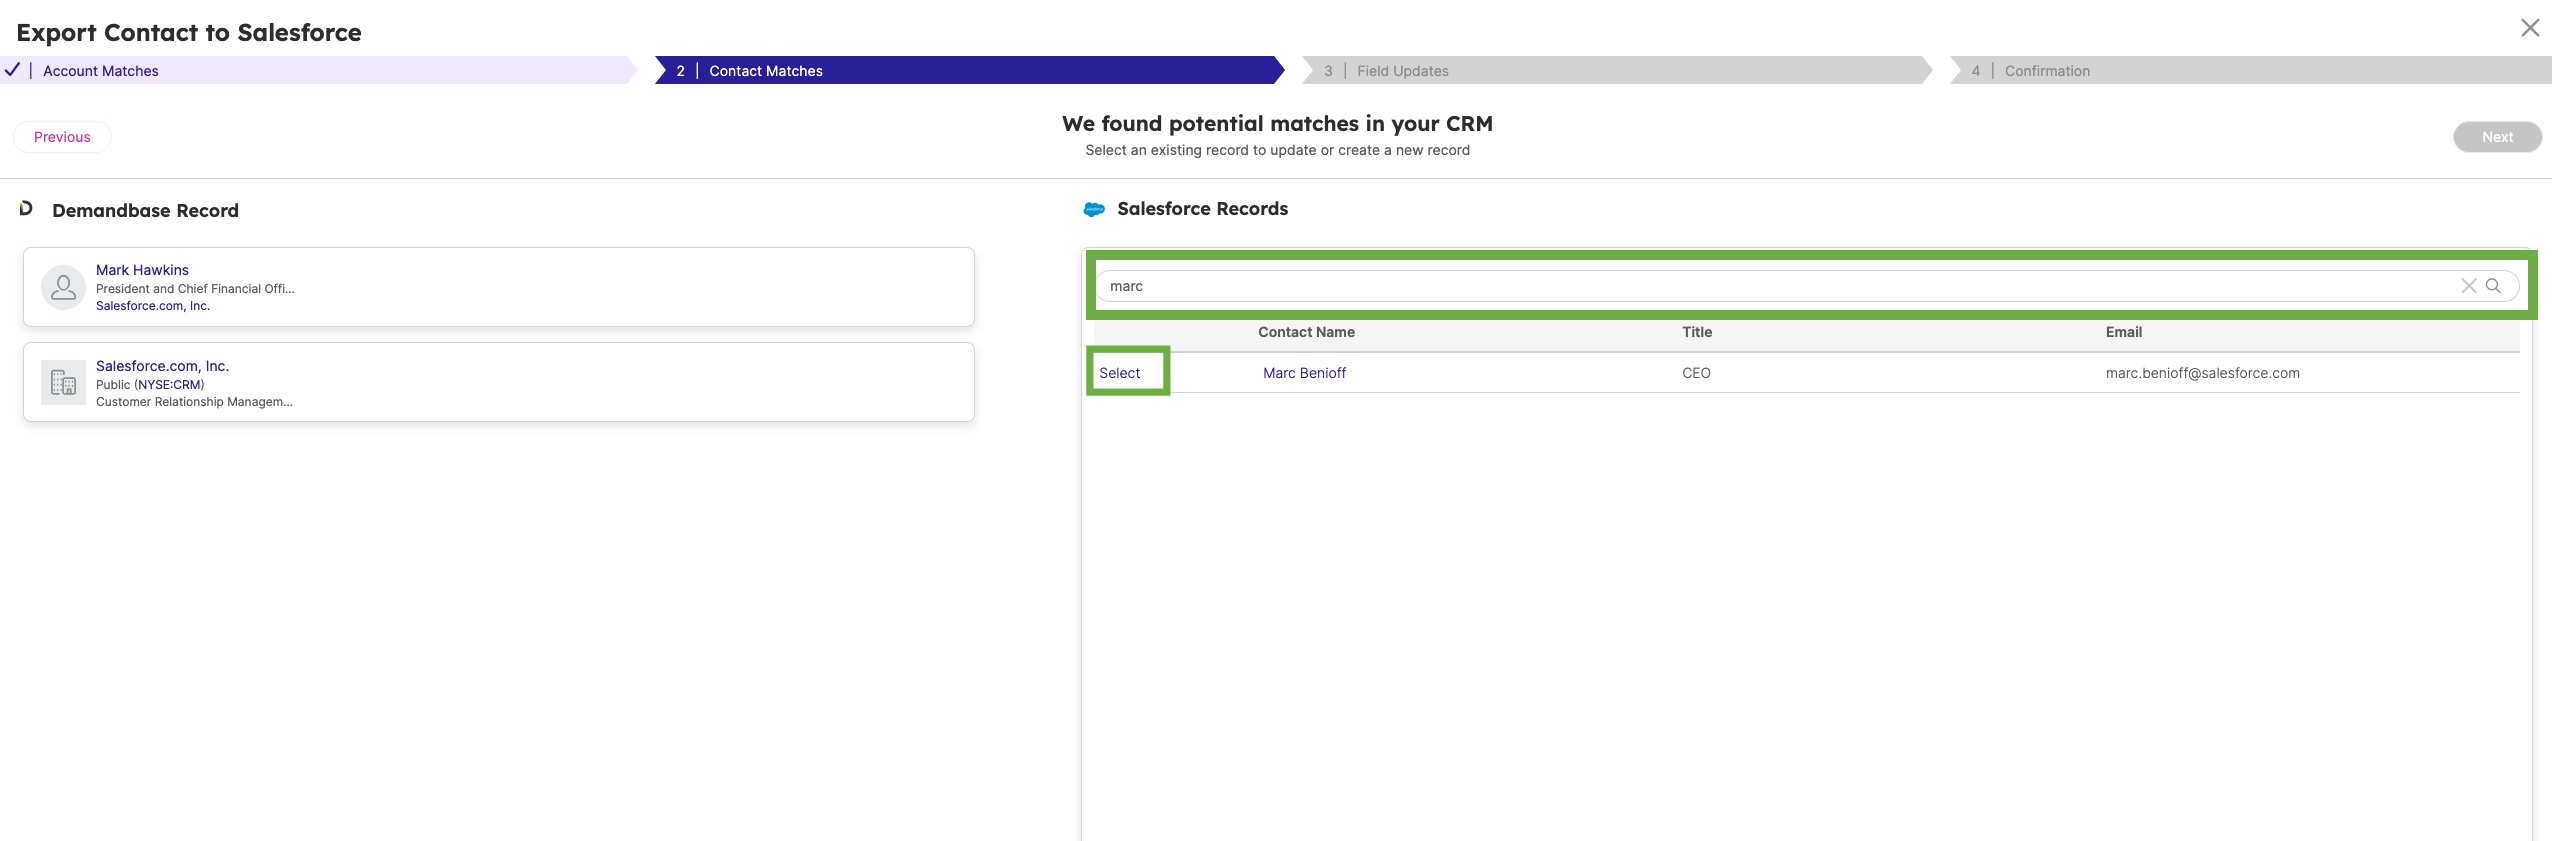Click the magnifying glass search icon

(x=2493, y=286)
